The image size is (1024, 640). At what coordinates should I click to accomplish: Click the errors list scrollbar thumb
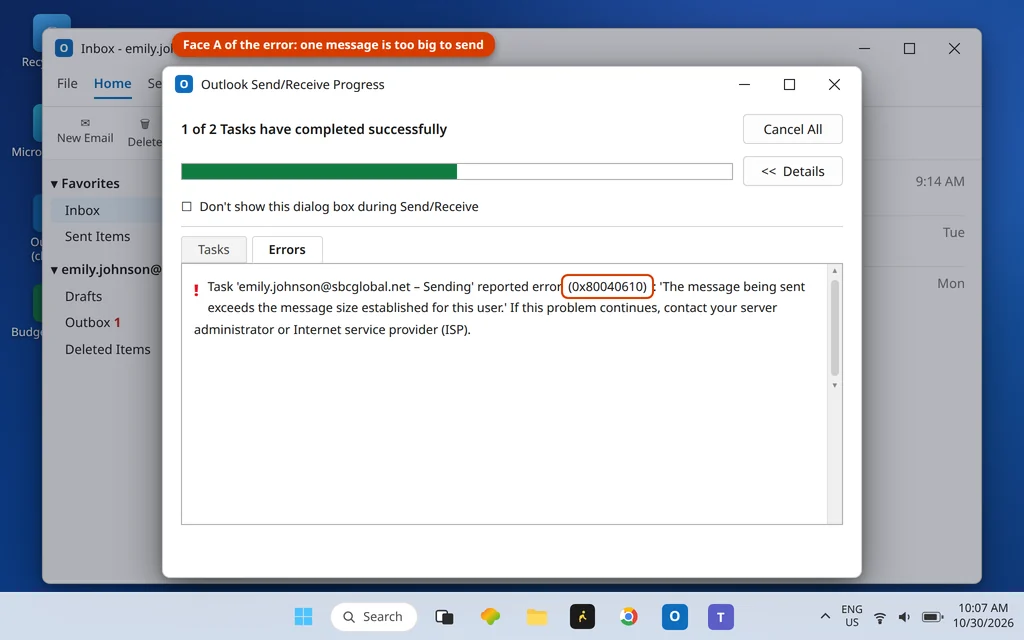coord(835,328)
